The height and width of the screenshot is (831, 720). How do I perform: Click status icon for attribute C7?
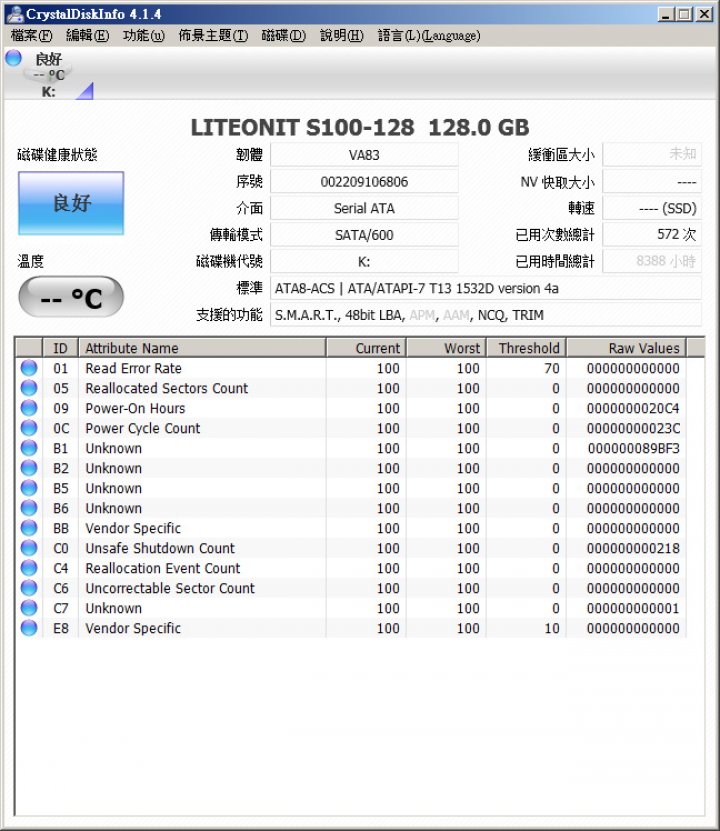point(29,608)
